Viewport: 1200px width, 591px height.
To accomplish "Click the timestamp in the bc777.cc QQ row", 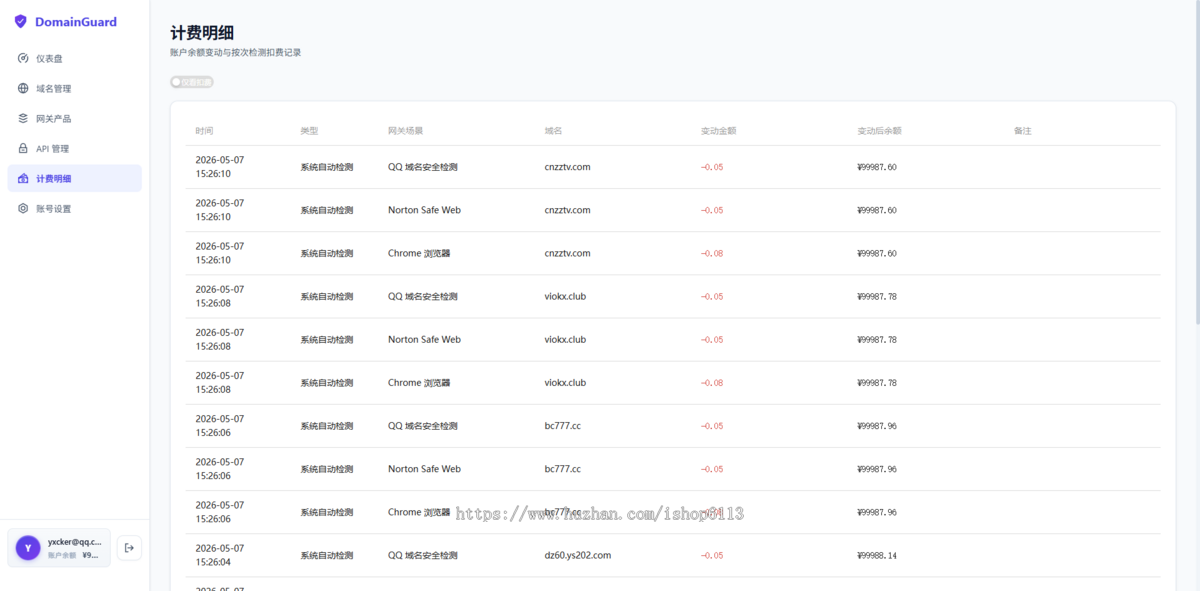I will pos(219,425).
